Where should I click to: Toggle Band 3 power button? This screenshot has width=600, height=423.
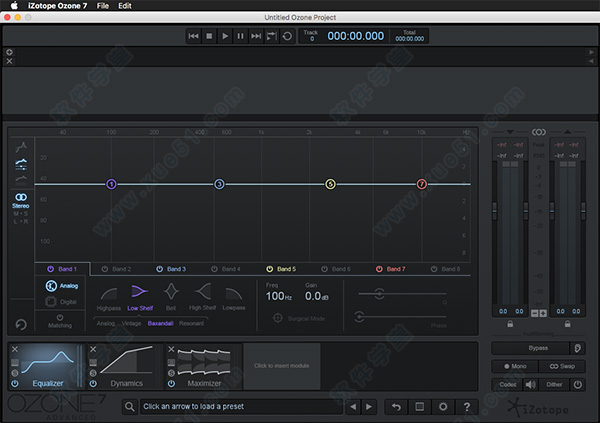[x=160, y=269]
